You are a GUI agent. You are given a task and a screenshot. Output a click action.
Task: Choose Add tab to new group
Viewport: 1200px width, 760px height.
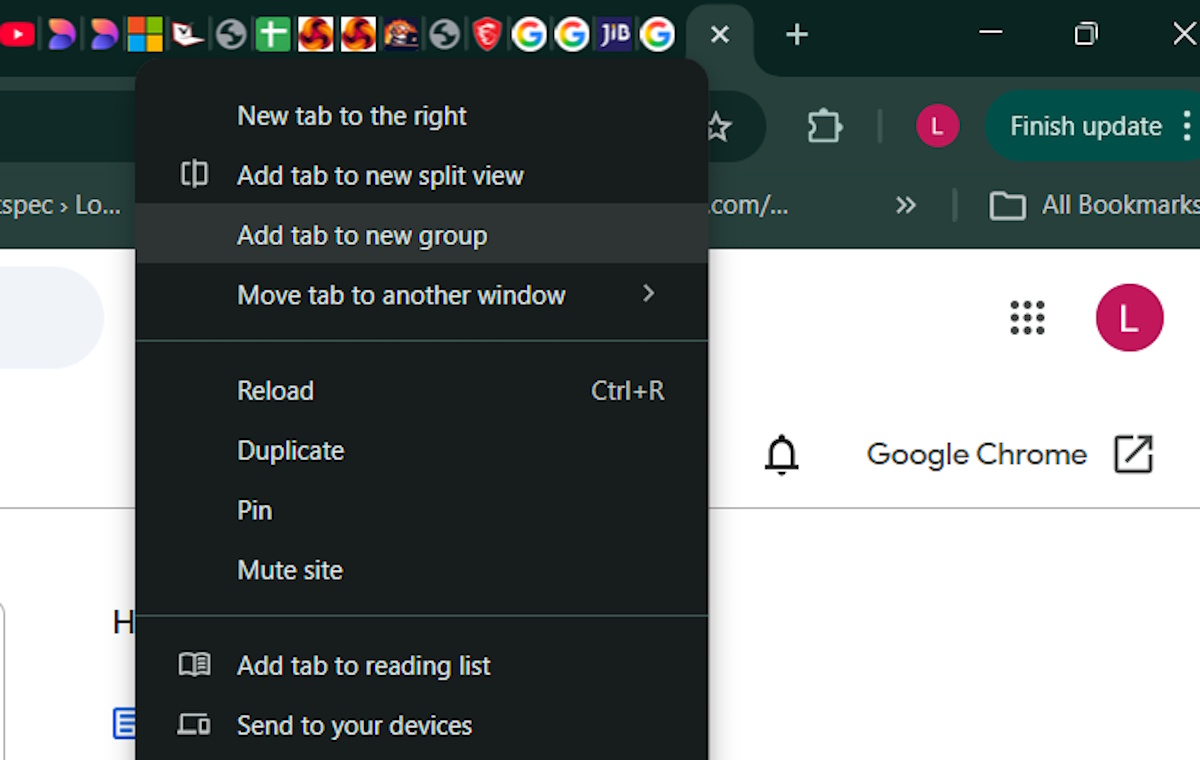coord(362,235)
